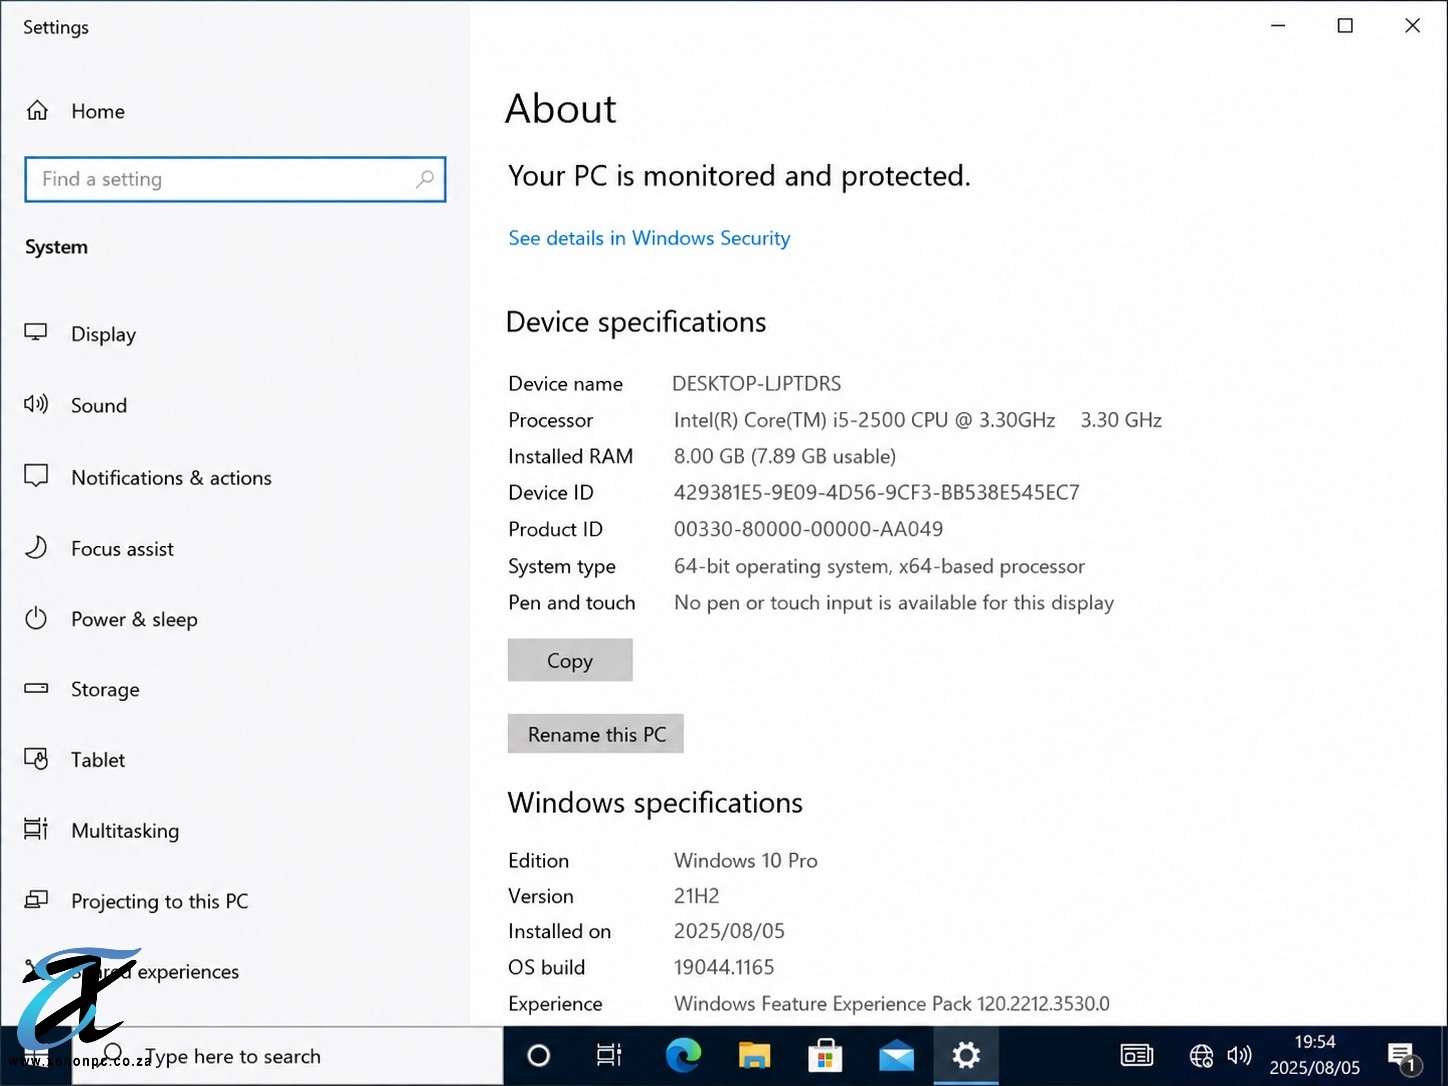Screen dimensions: 1448x1086
Task: Open Tablet settings
Action: click(x=75, y=759)
